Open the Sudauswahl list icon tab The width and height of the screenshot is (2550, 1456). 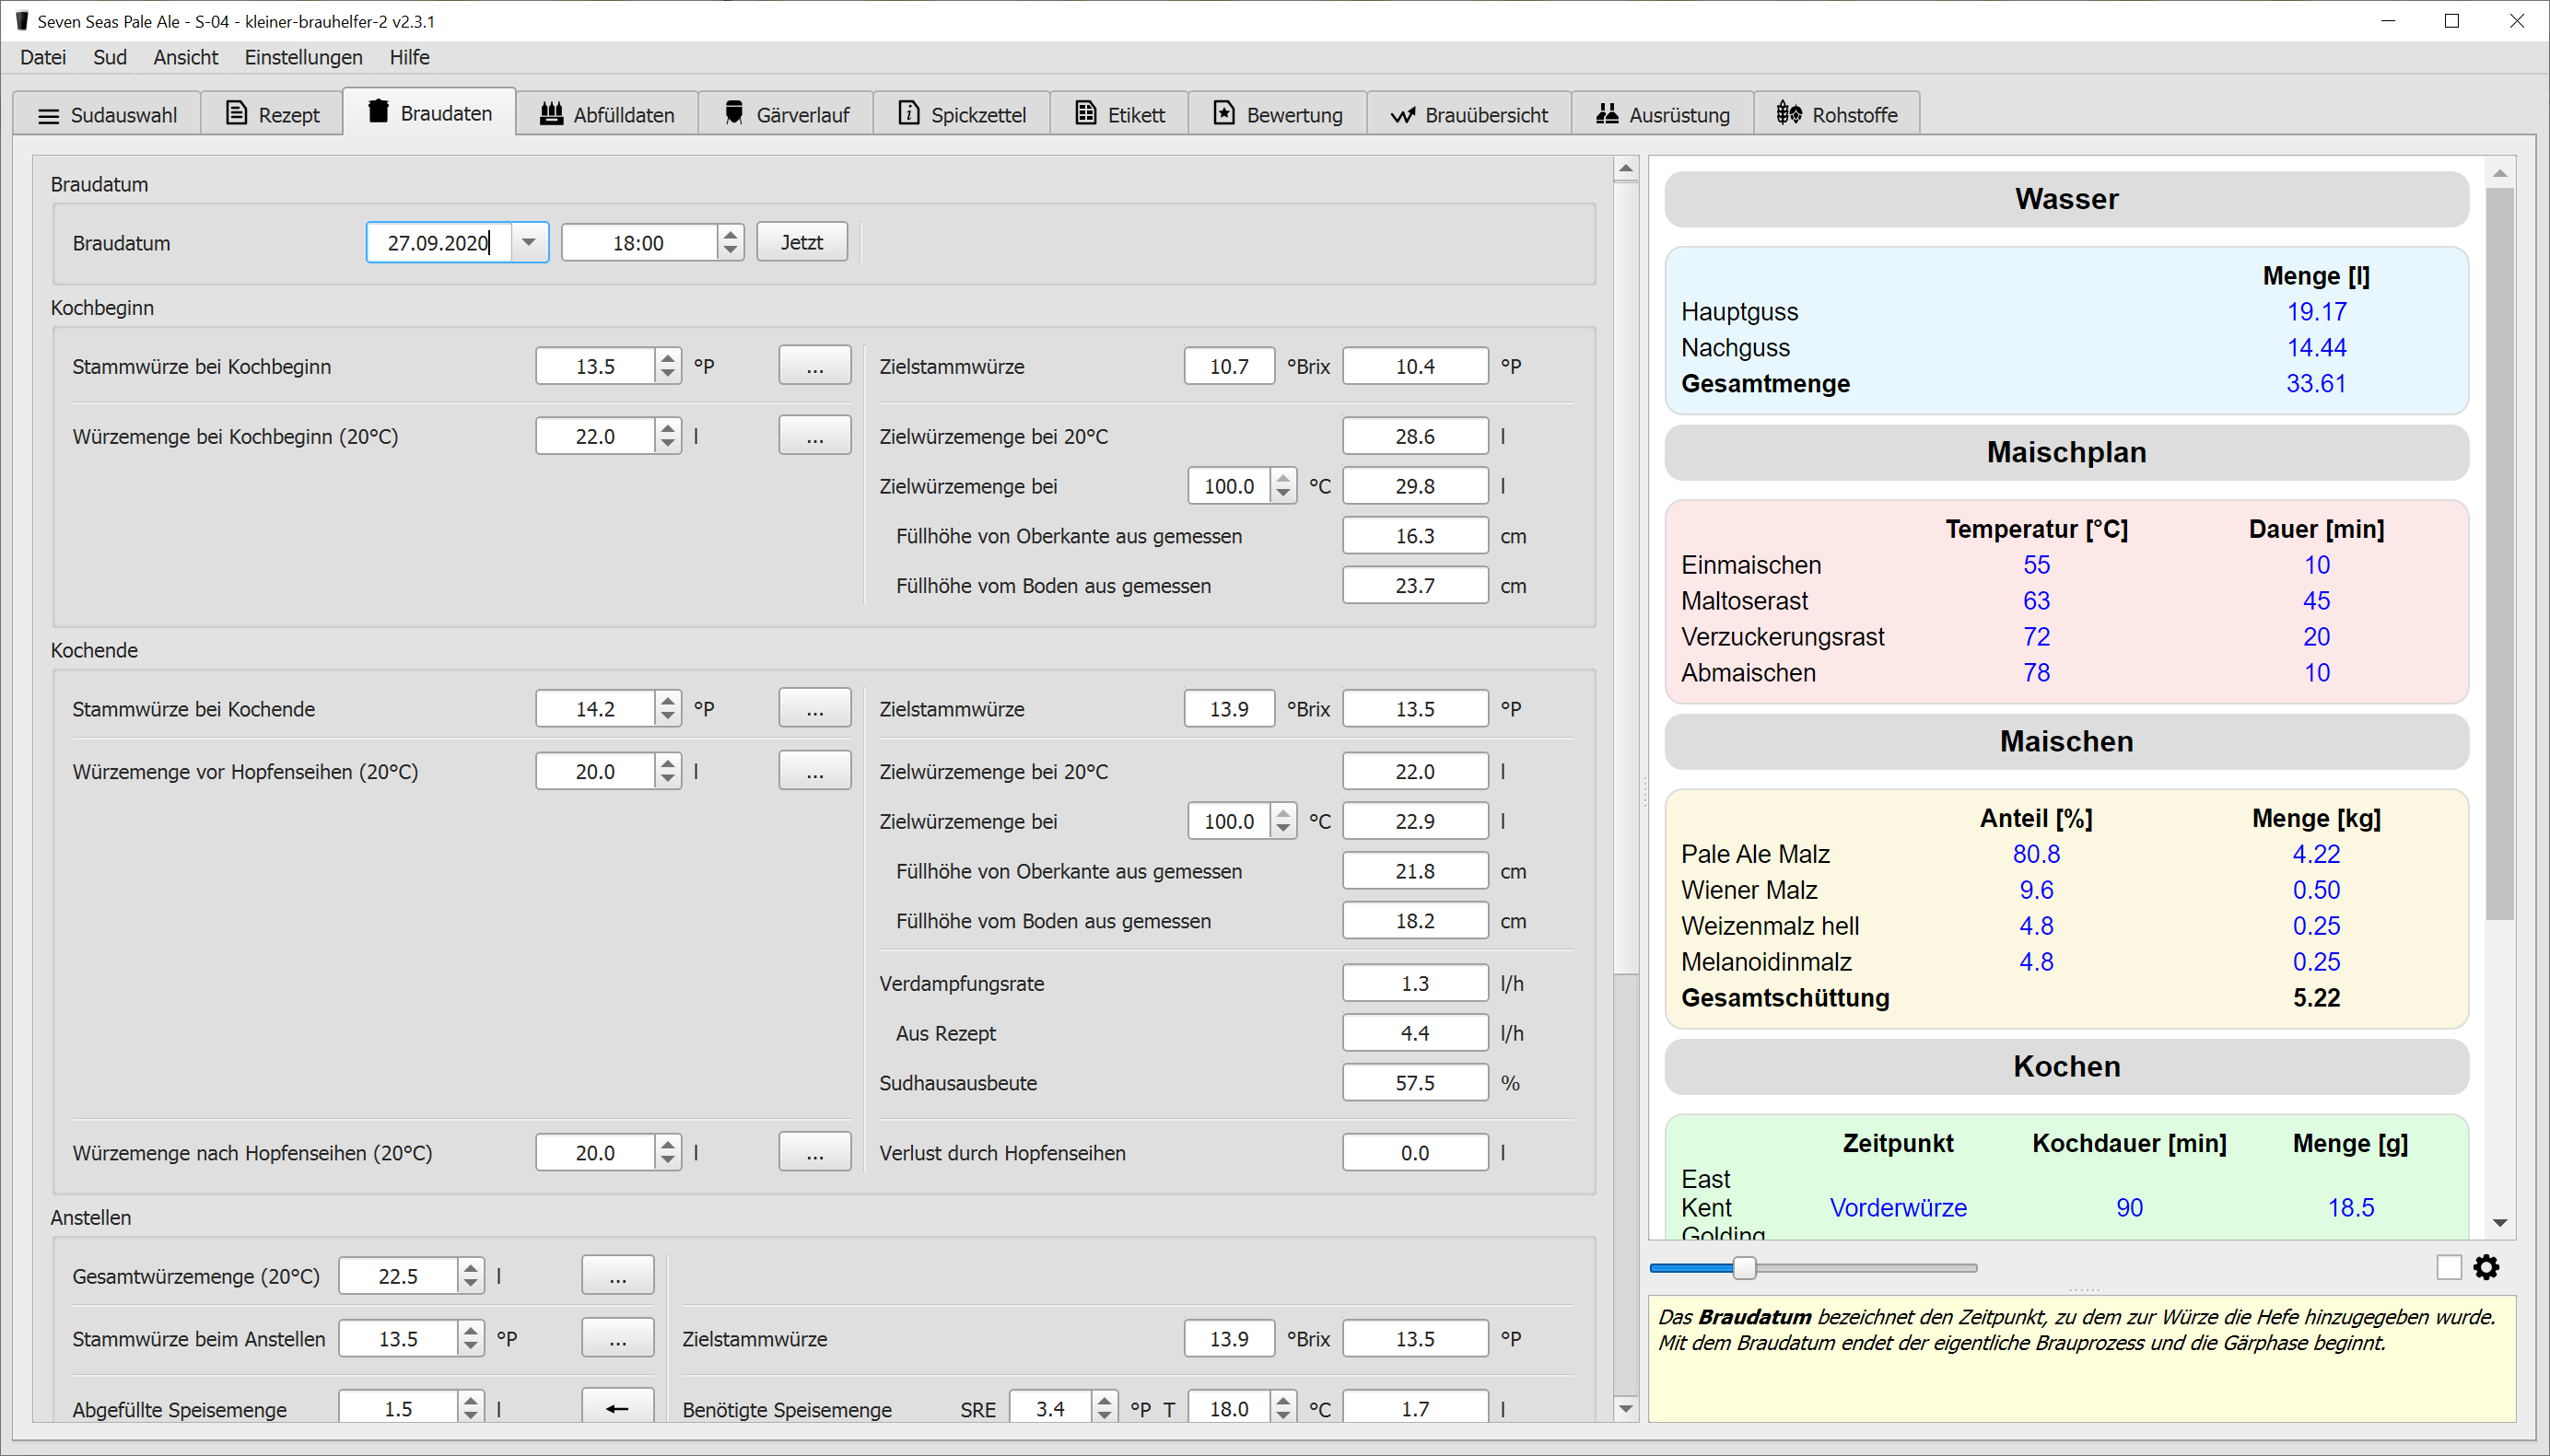48,116
